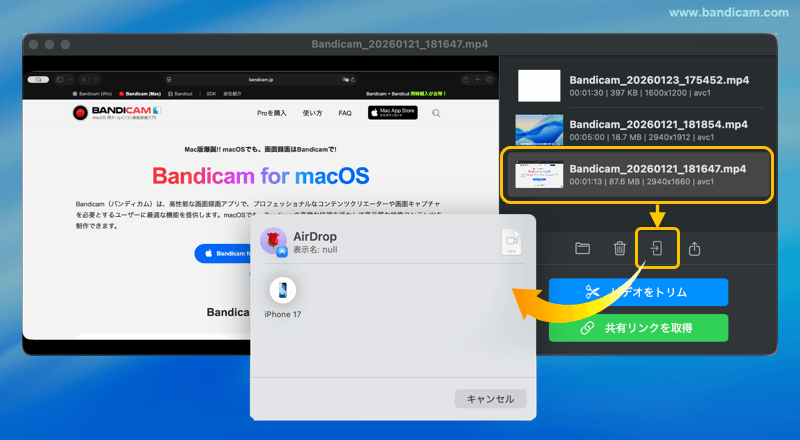Image resolution: width=800 pixels, height=440 pixels.
Task: Click the browser share icon in preview toolbar
Action: pyautogui.click(x=465, y=80)
